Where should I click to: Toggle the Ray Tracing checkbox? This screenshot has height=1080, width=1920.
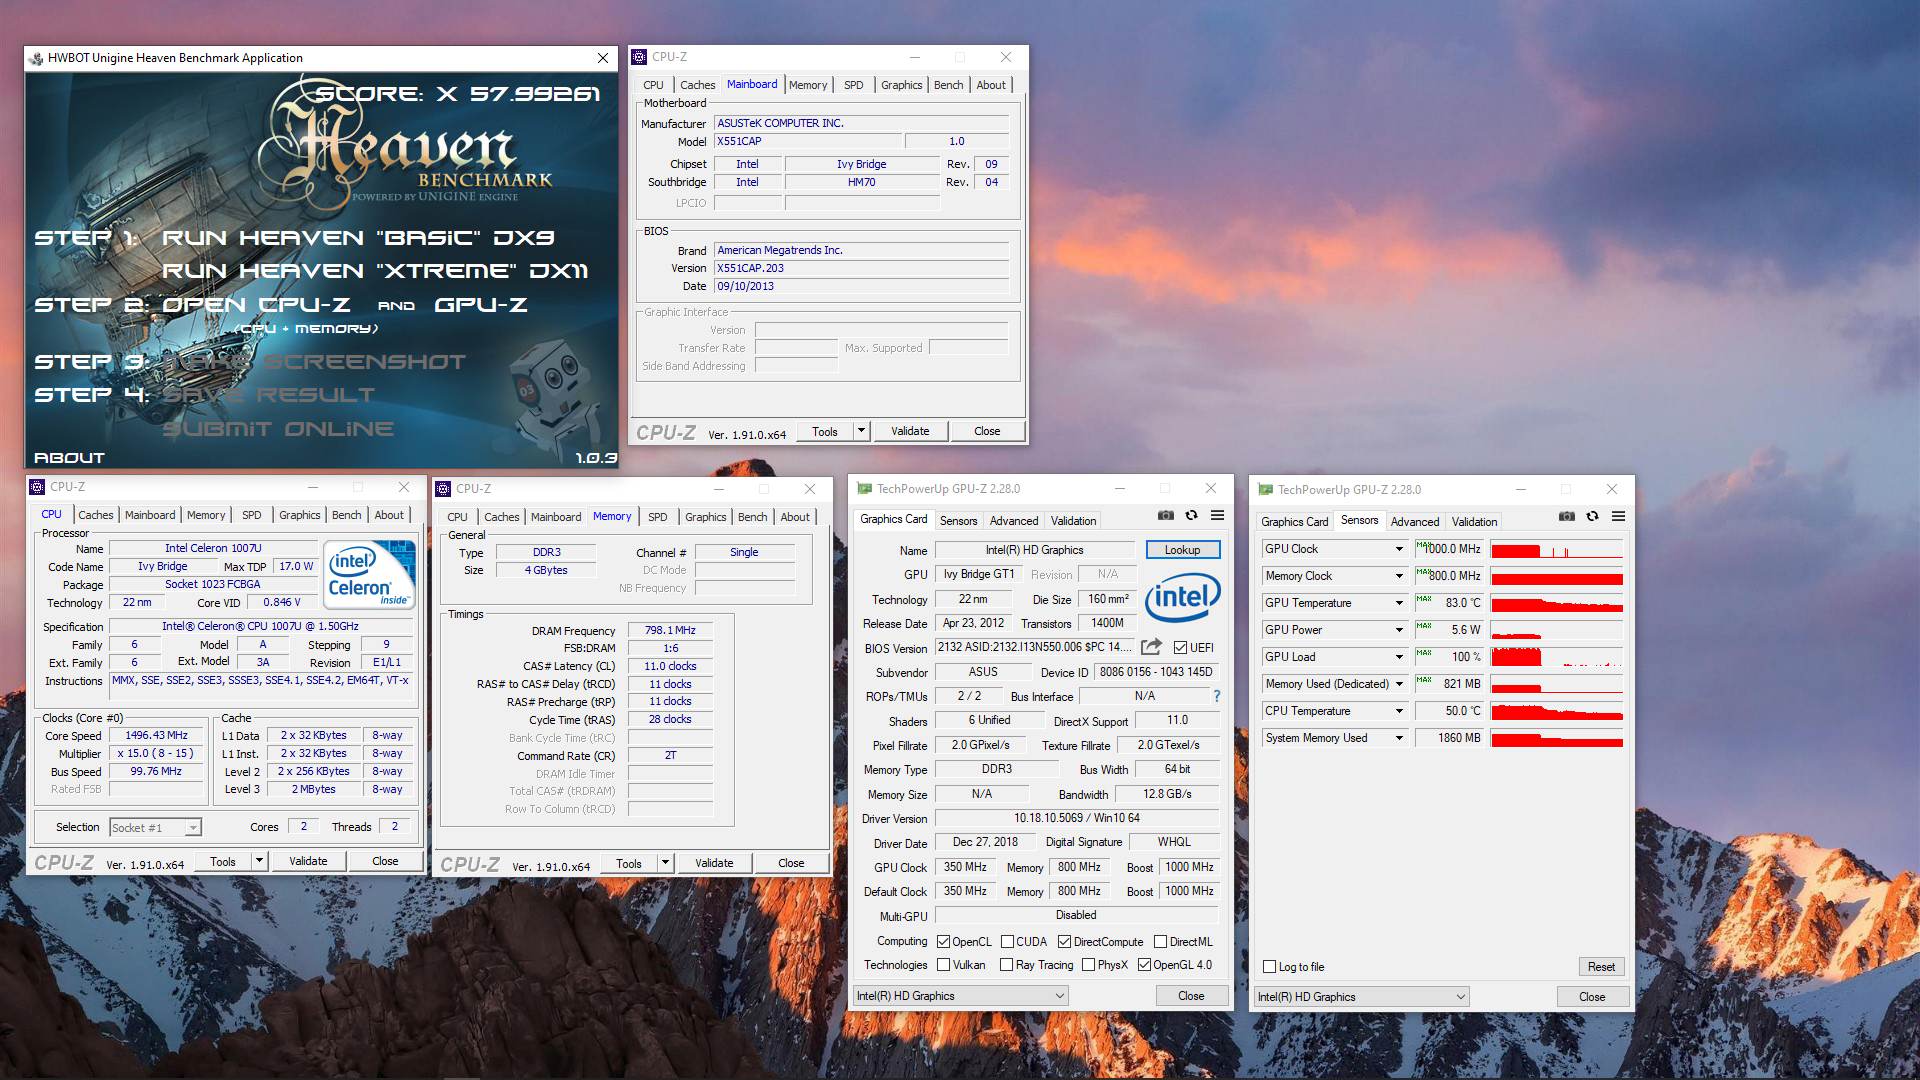click(x=1006, y=965)
